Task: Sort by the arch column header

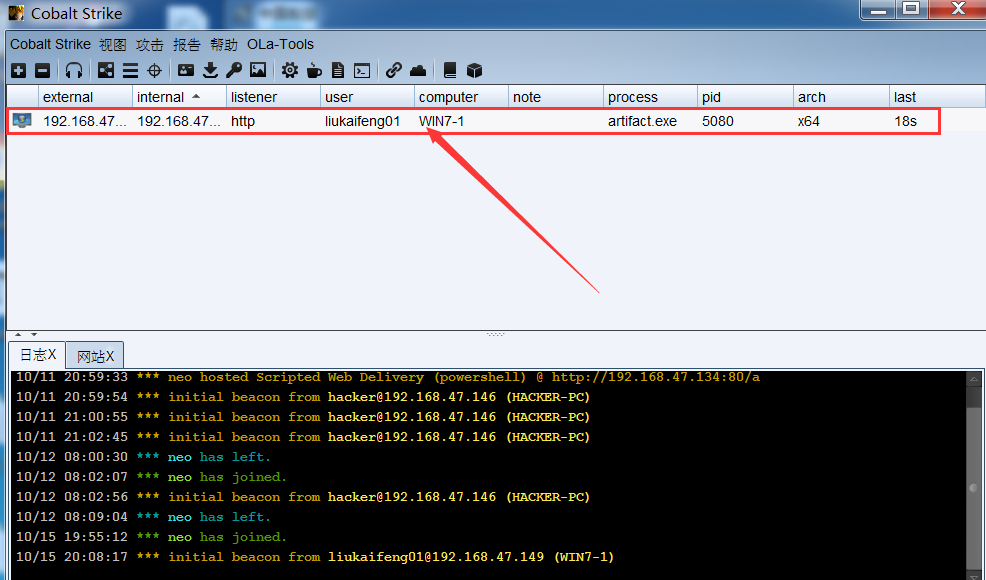Action: click(841, 97)
